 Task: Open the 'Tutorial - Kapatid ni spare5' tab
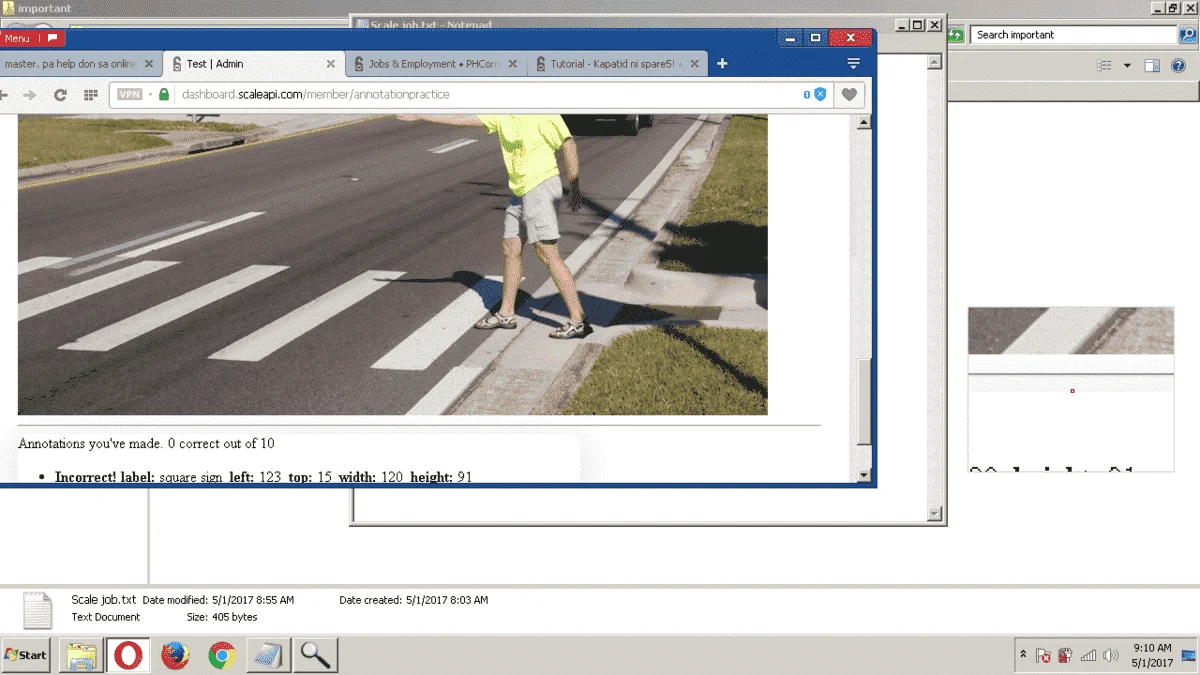point(617,64)
